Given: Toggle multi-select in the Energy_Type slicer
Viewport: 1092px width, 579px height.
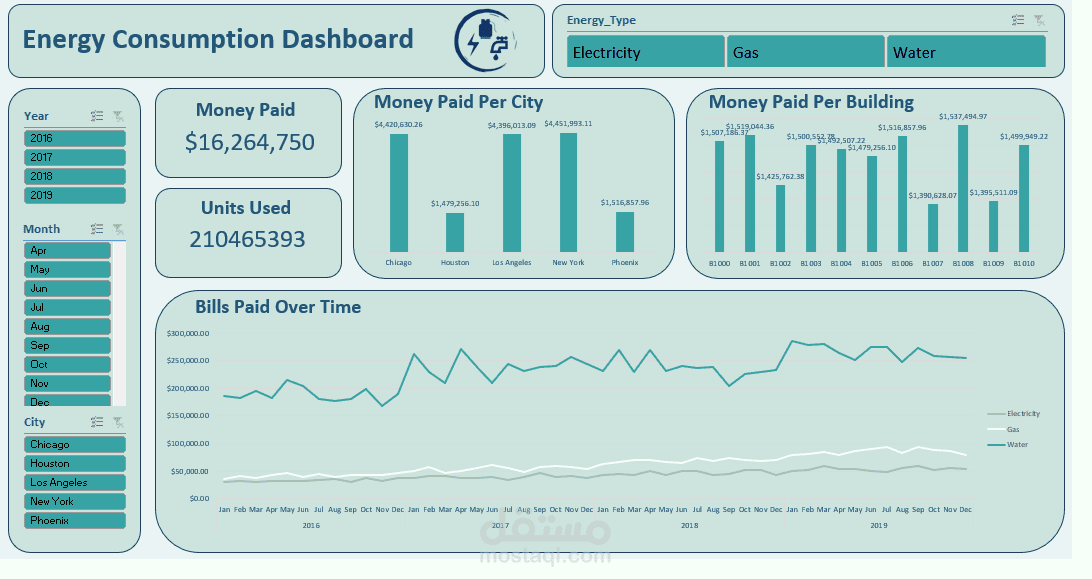Looking at the screenshot, I should [1018, 20].
